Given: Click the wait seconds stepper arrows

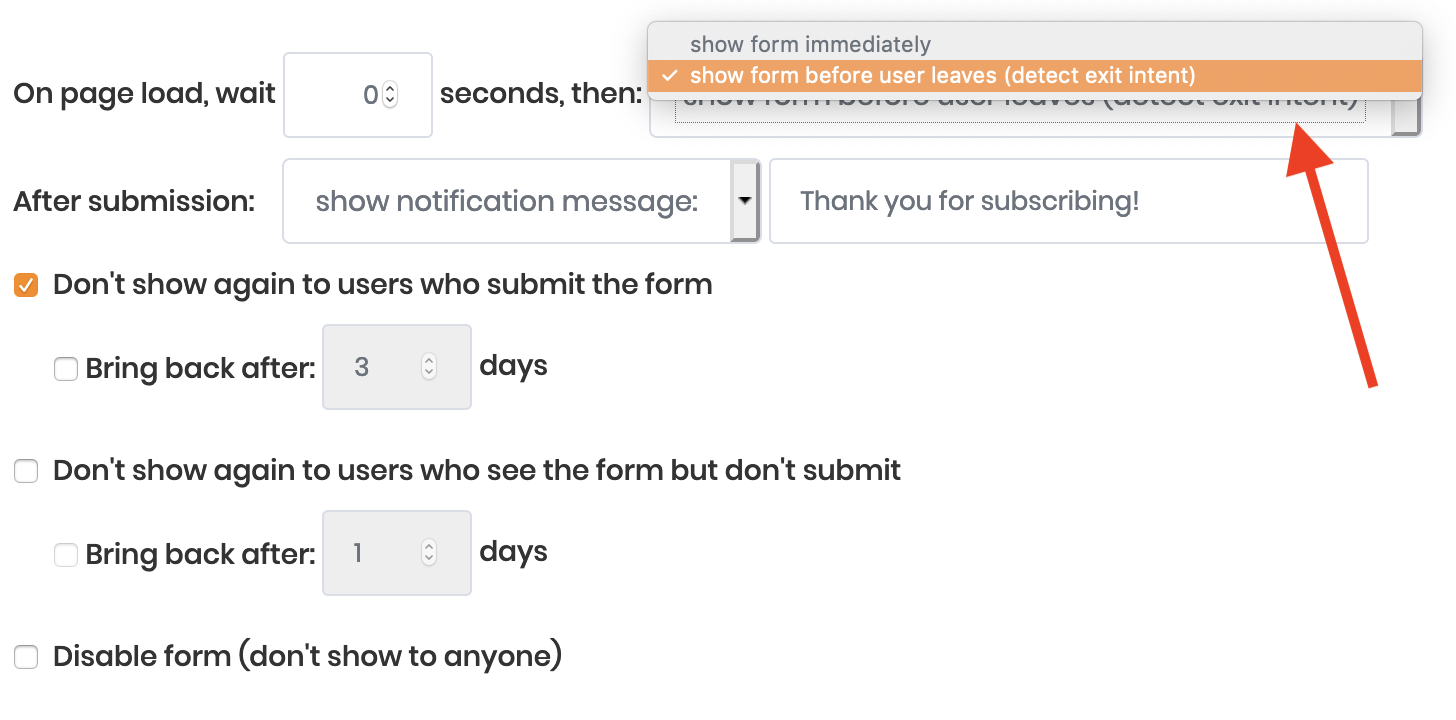Looking at the screenshot, I should click(x=390, y=95).
